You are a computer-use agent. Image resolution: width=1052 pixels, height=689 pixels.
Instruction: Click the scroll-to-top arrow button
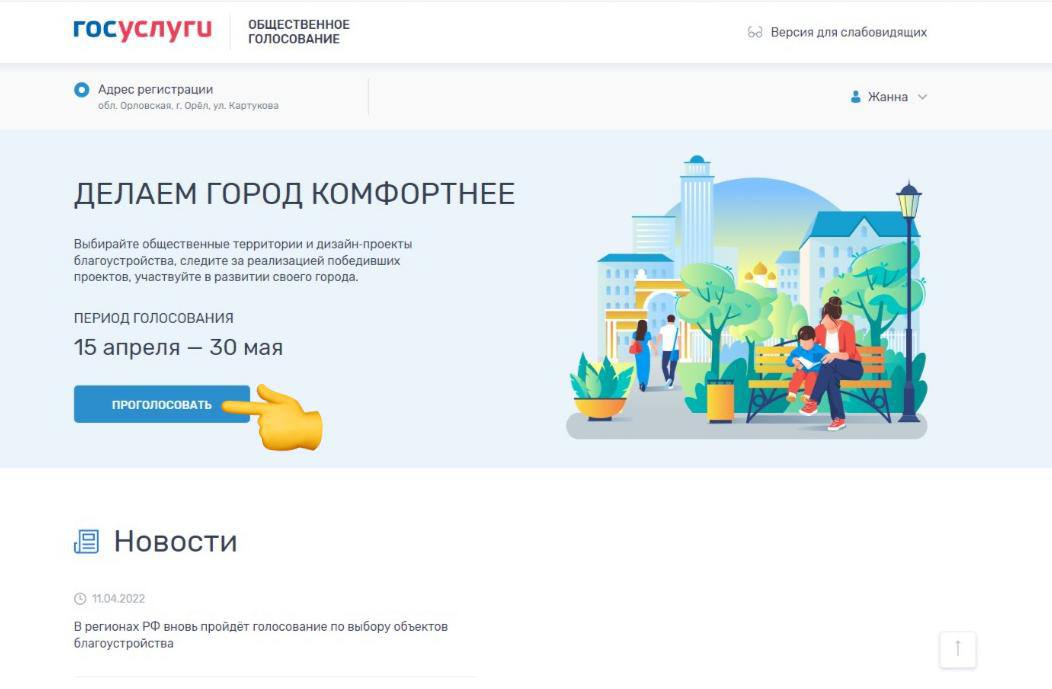click(x=957, y=649)
